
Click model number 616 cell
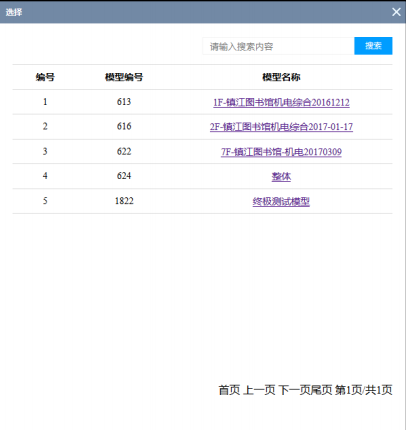pyautogui.click(x=124, y=126)
